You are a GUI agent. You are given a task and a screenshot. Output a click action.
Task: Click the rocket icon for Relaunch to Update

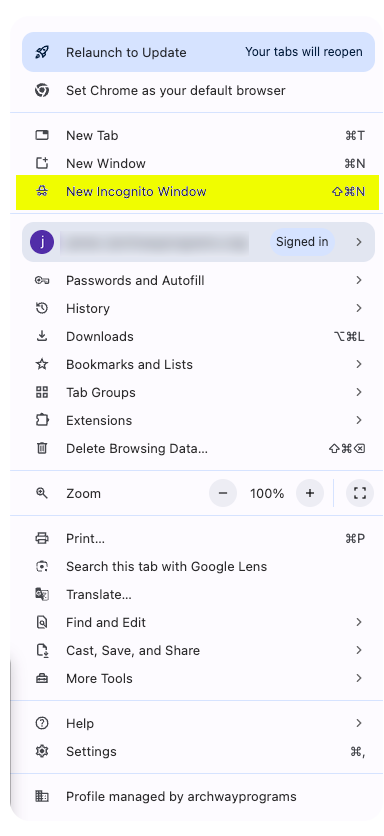[x=42, y=52]
